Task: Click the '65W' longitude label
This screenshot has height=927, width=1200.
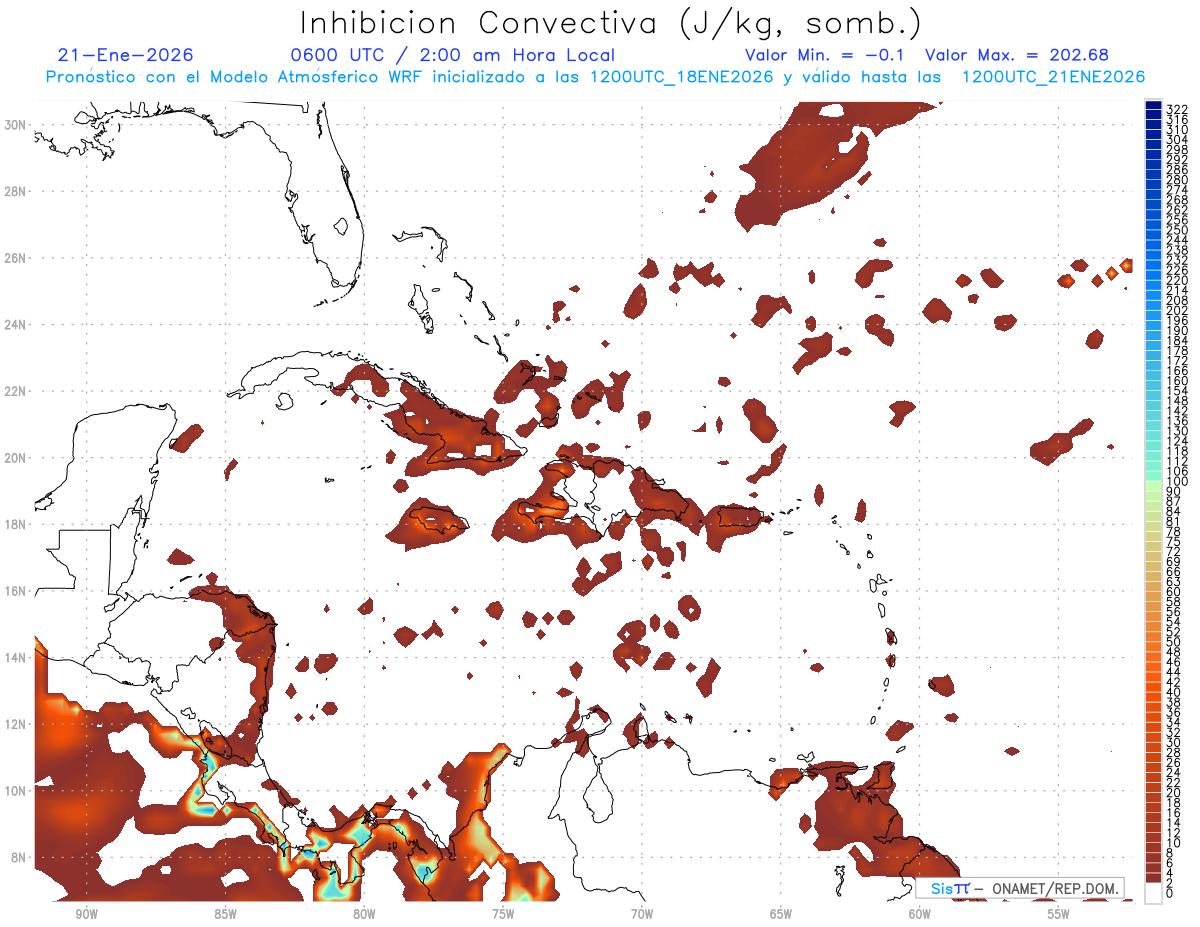Action: click(x=781, y=915)
